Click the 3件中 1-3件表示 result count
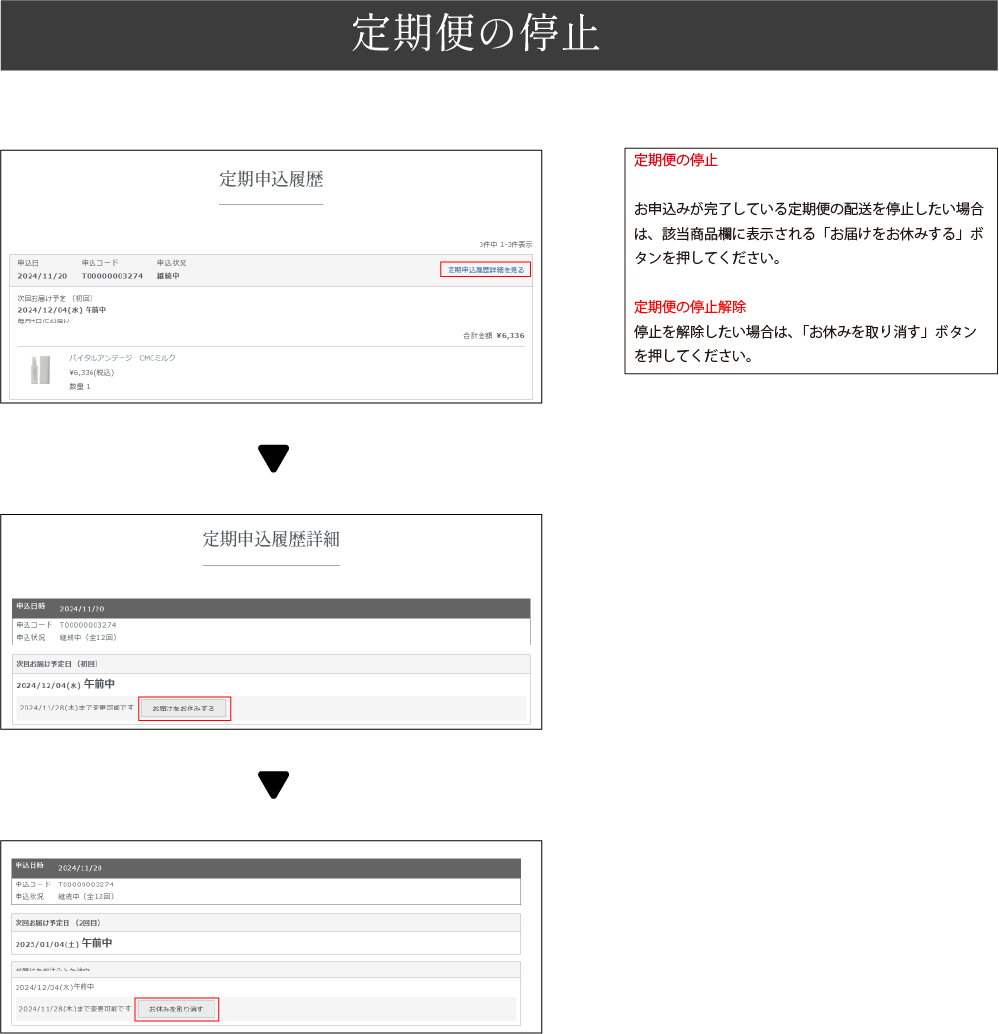This screenshot has width=999, height=1034. [506, 244]
